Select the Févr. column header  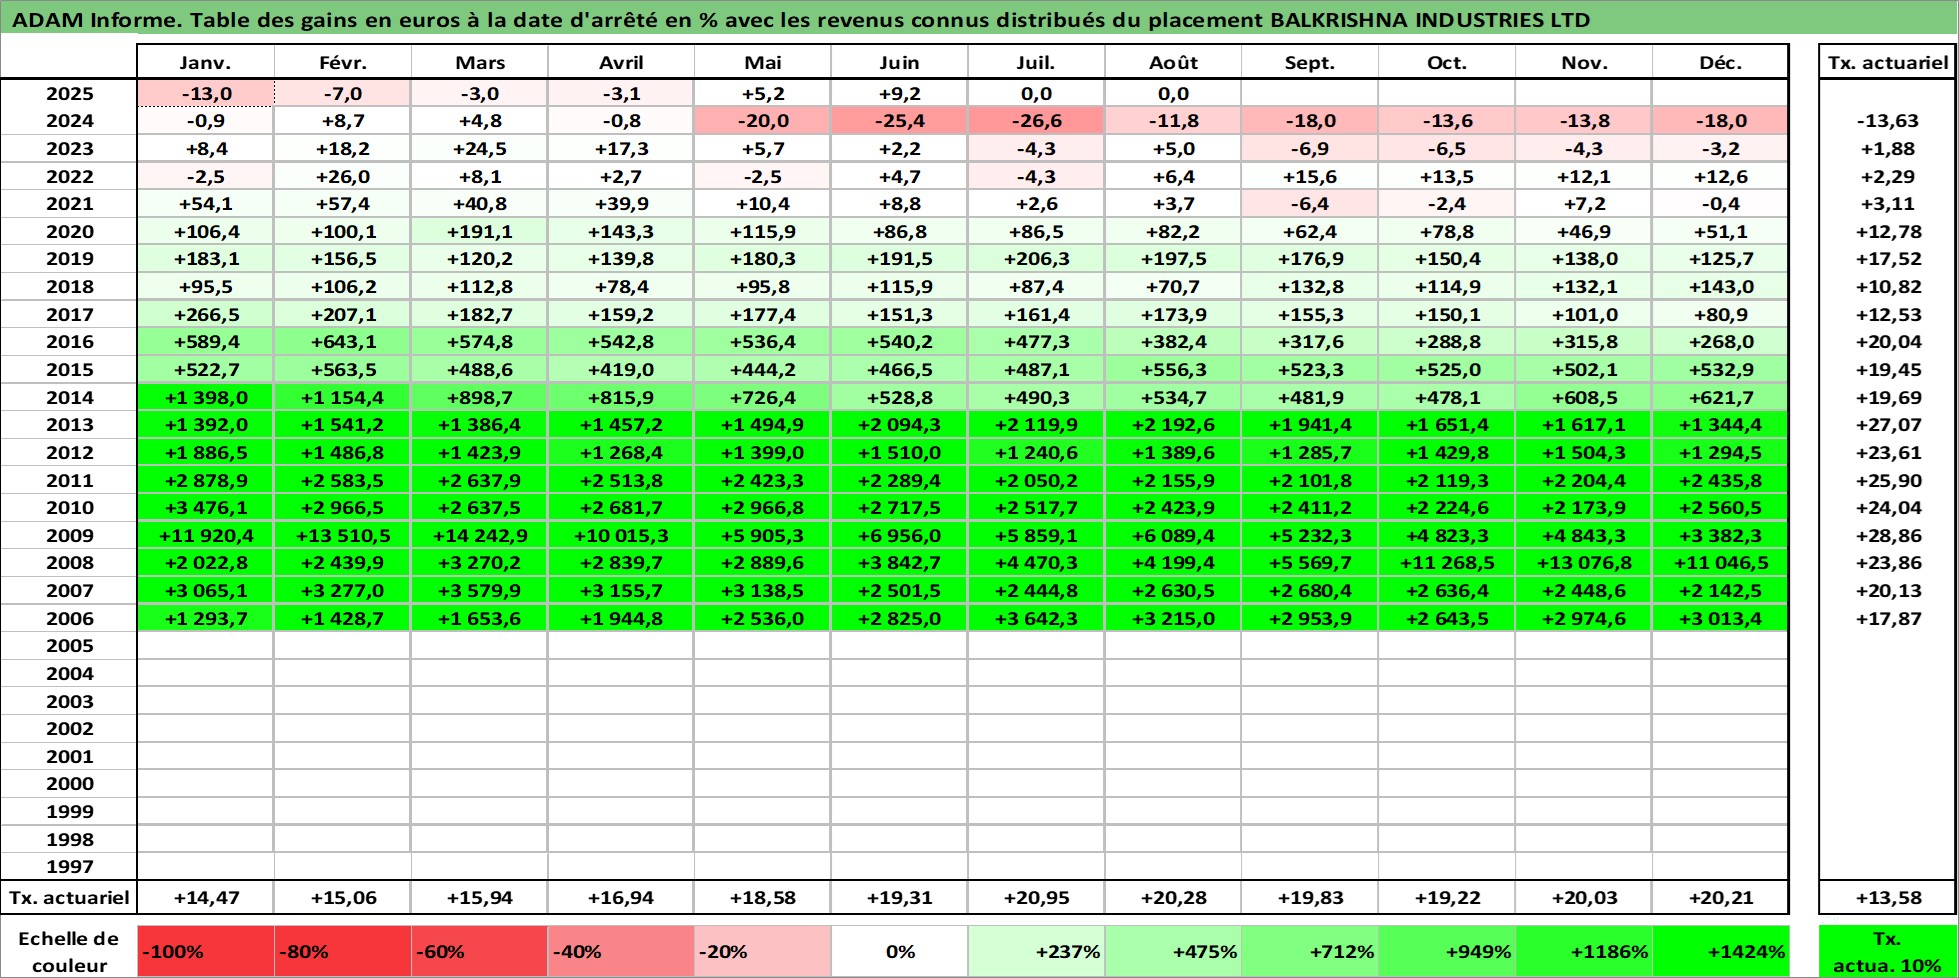[x=343, y=62]
